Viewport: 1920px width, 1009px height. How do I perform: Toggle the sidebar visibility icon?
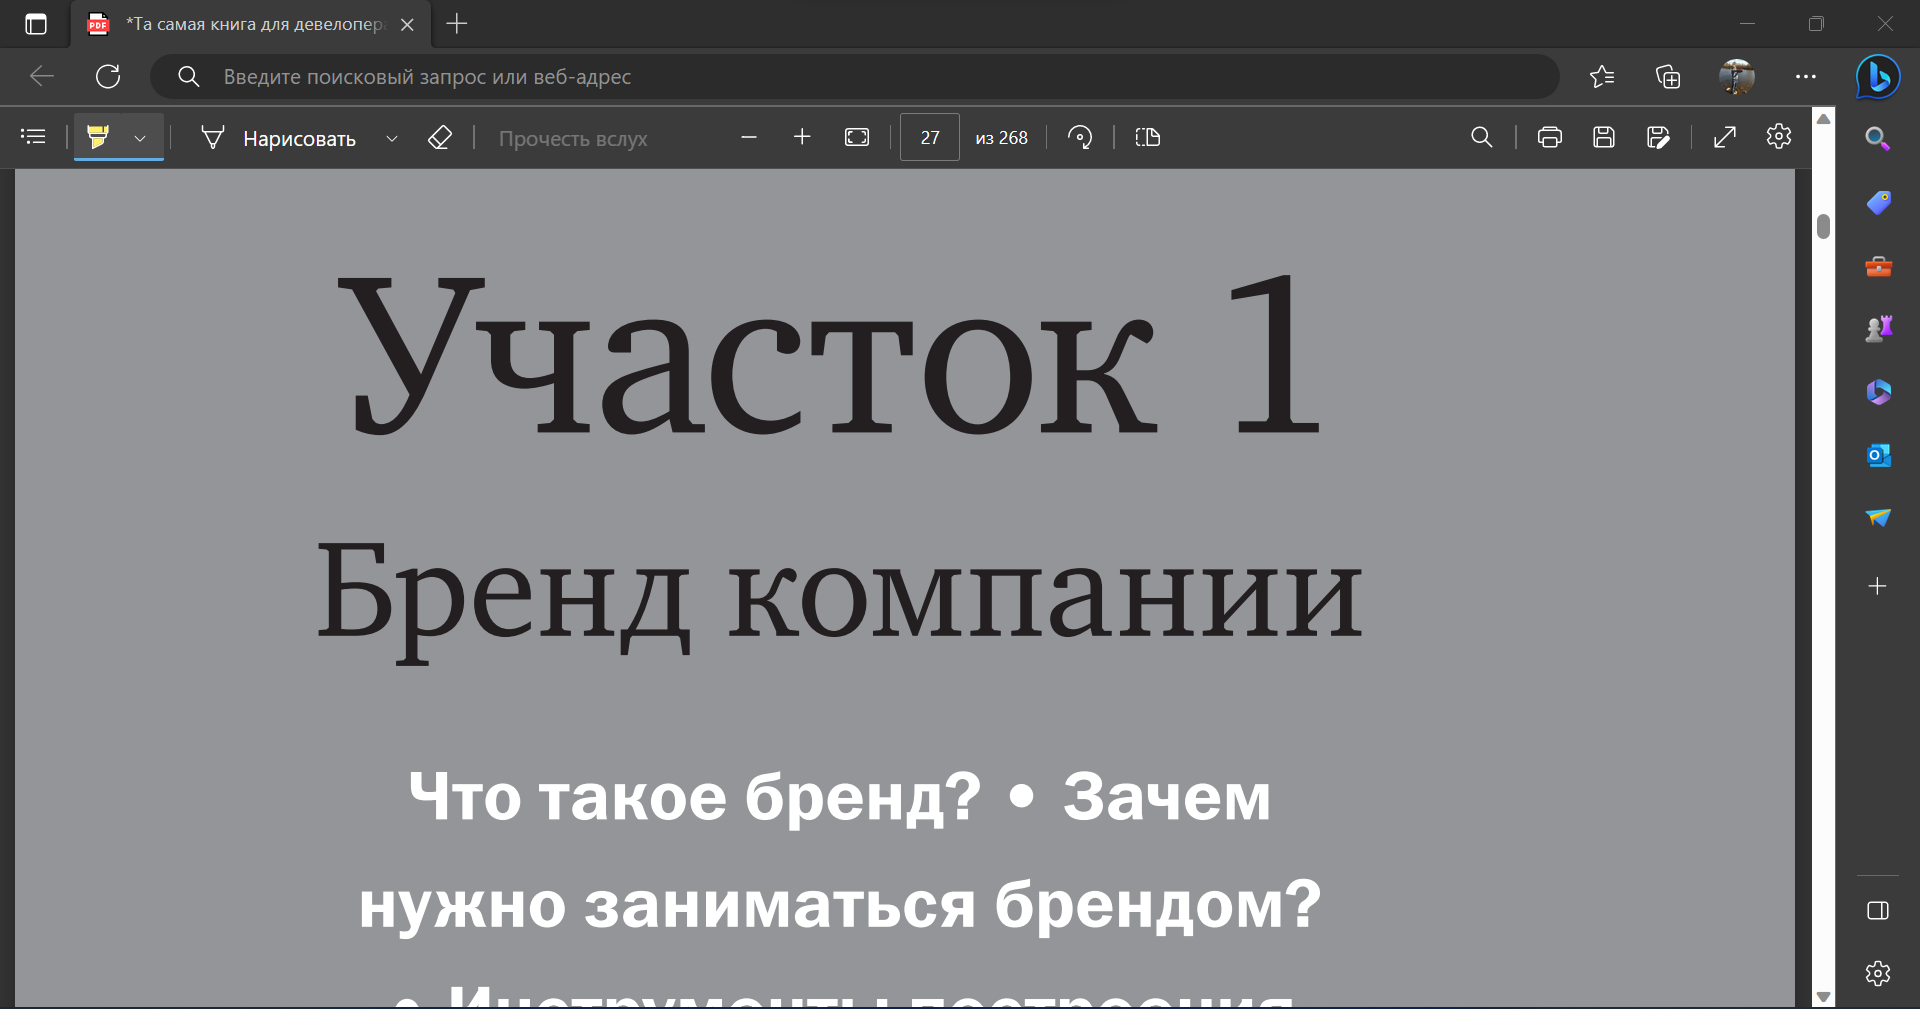point(1878,910)
